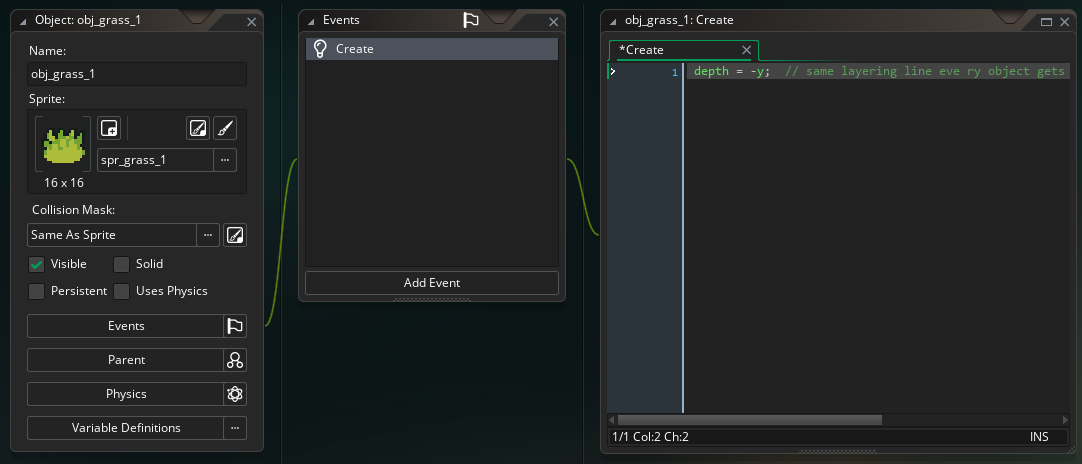Click the INS insert mode indicator
The width and height of the screenshot is (1082, 464).
pyautogui.click(x=1039, y=436)
